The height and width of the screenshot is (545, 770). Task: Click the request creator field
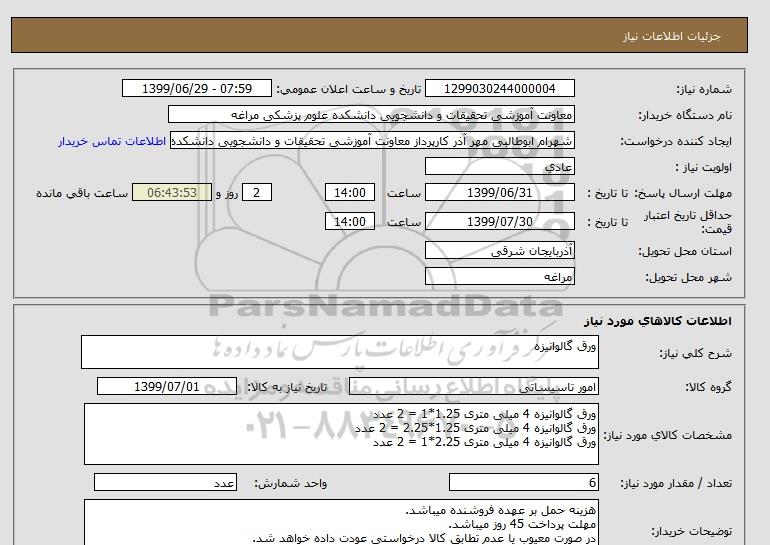click(372, 140)
